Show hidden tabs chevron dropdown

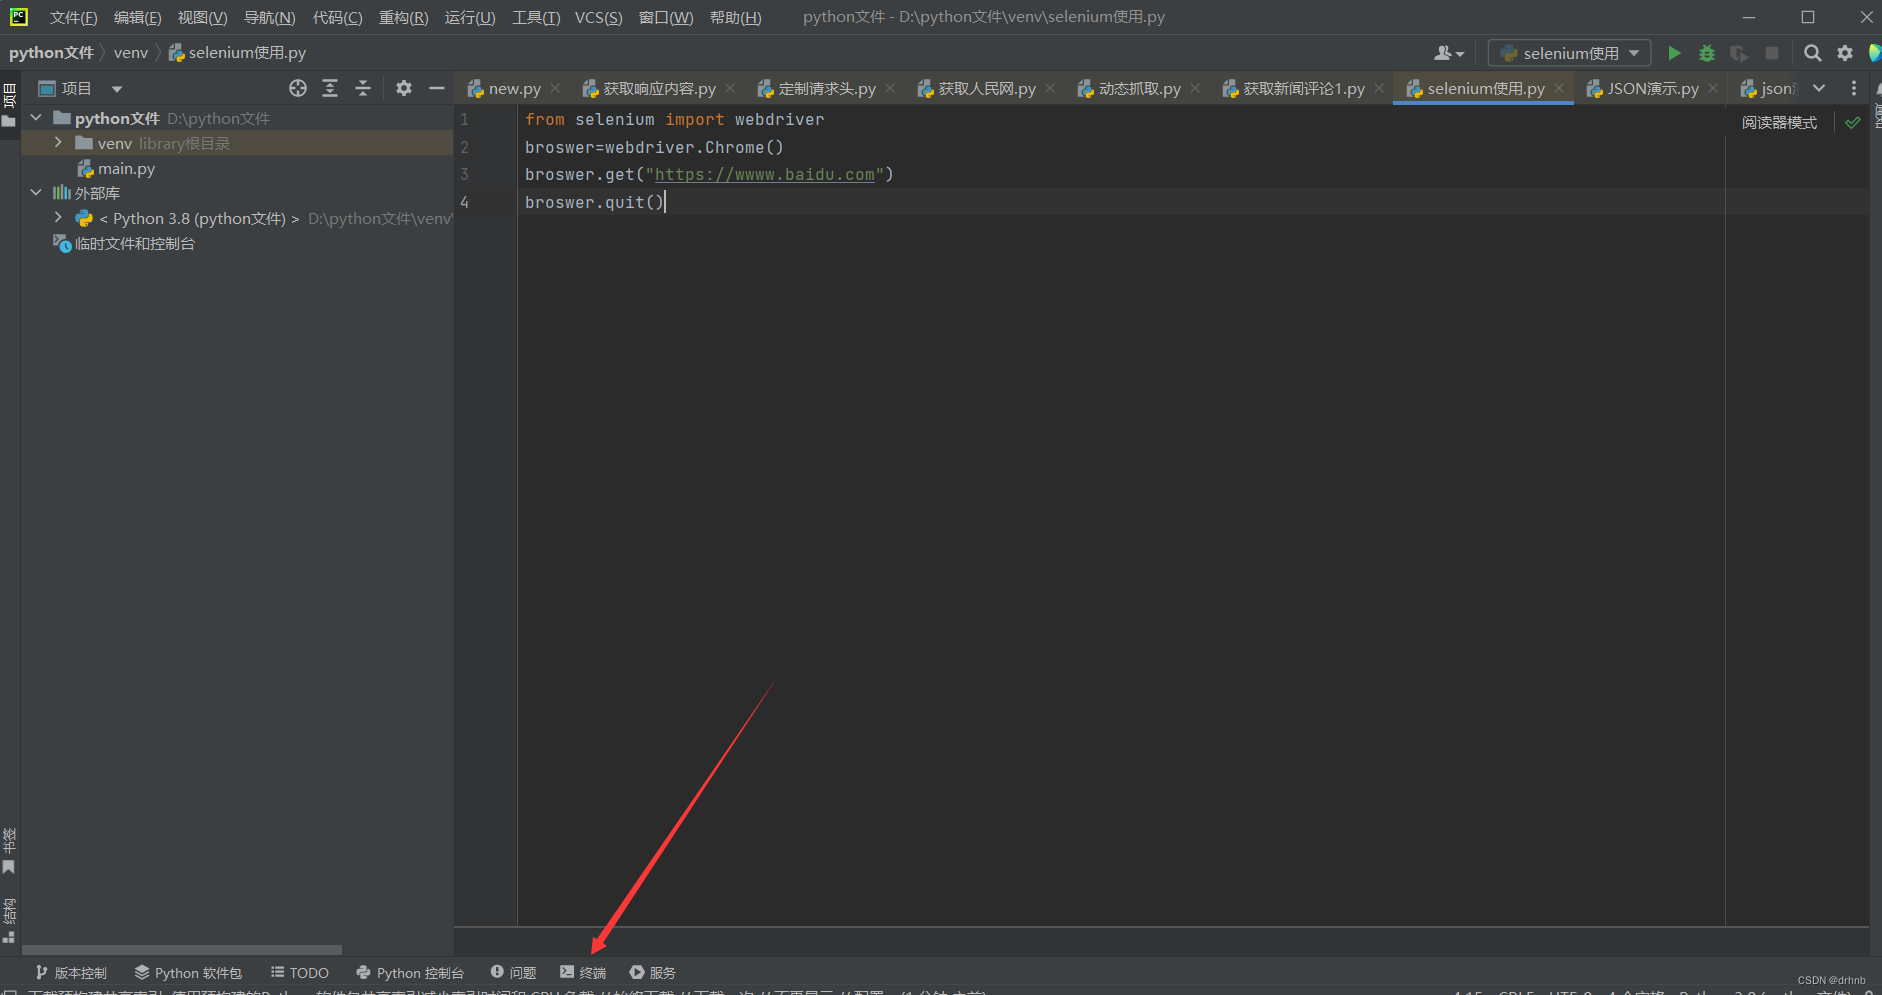tap(1819, 88)
